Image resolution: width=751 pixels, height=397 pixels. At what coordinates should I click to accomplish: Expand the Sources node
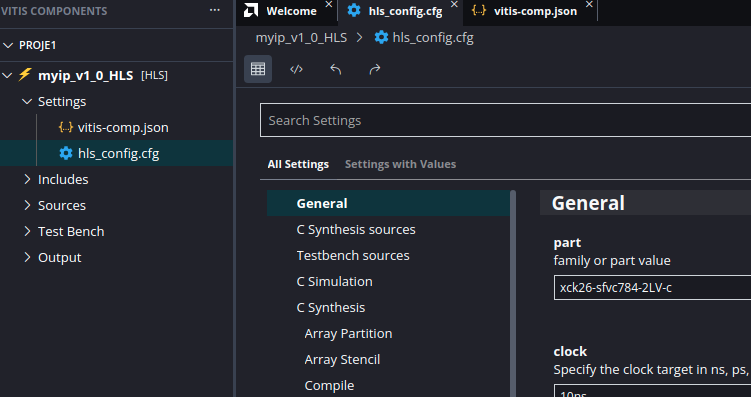coord(27,205)
